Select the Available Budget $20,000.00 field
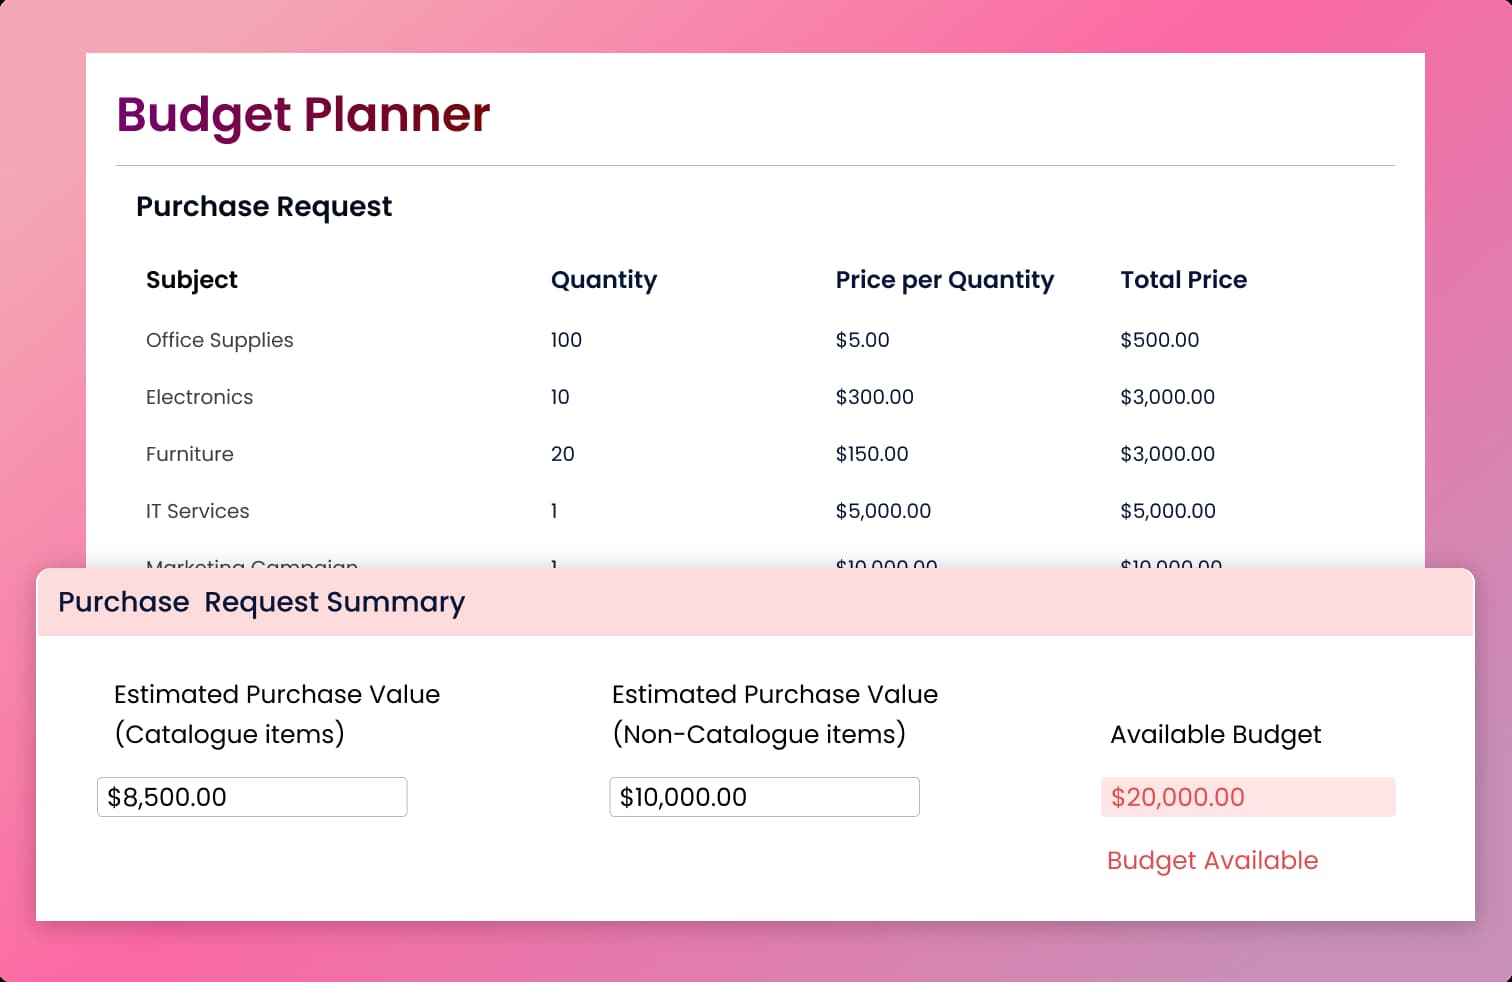The image size is (1512, 982). tap(1247, 797)
